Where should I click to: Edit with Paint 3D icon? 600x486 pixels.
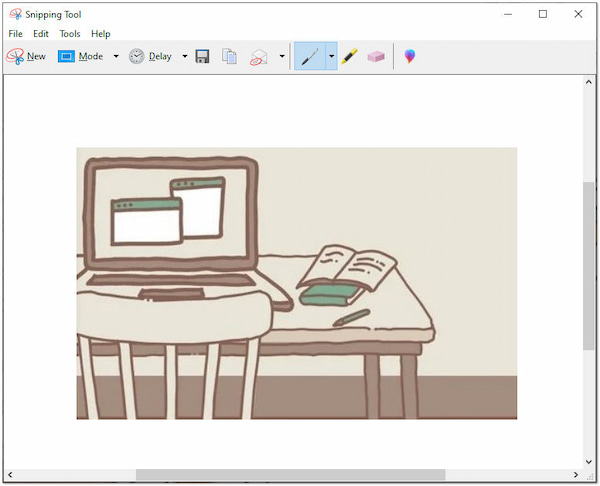click(x=410, y=56)
